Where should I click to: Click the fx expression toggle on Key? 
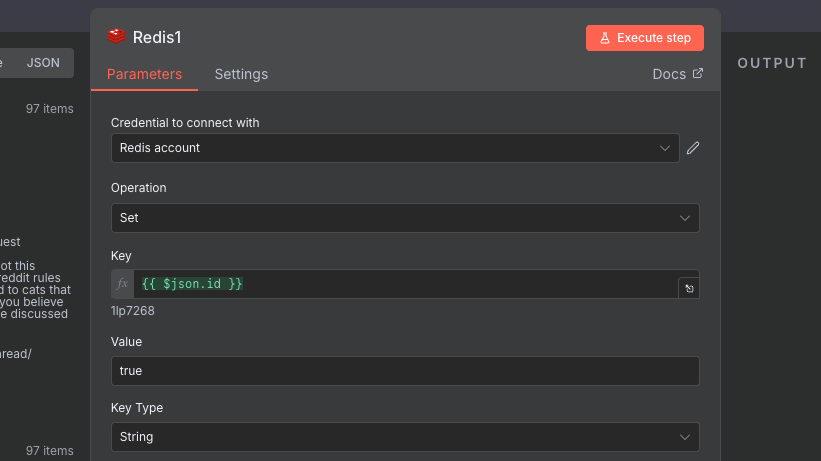click(123, 284)
